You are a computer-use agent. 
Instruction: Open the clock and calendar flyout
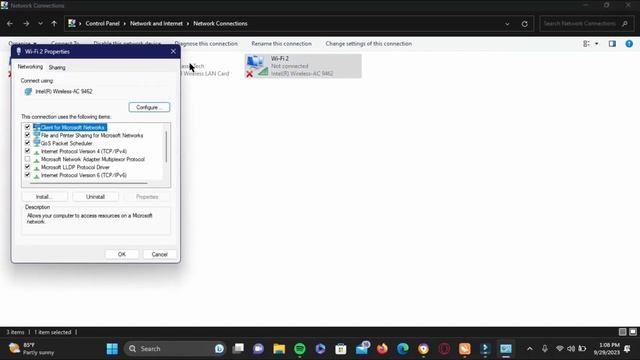(606, 349)
